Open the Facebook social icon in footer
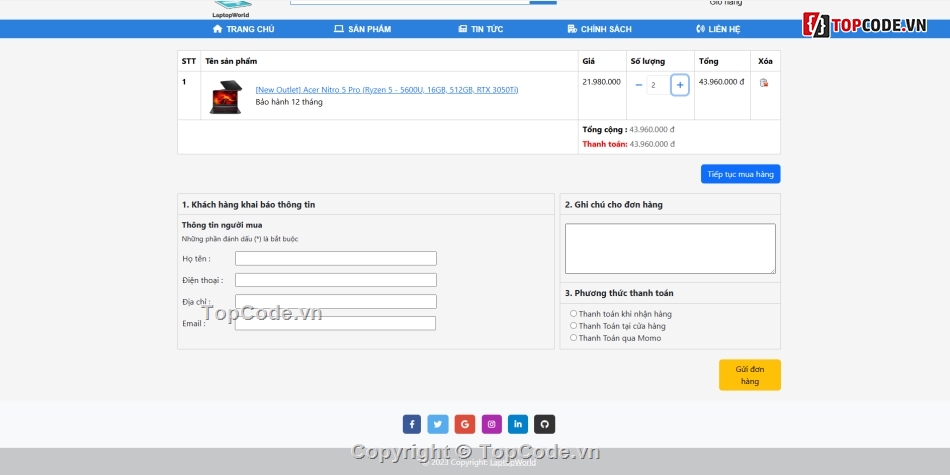The width and height of the screenshot is (950, 475). (x=411, y=424)
